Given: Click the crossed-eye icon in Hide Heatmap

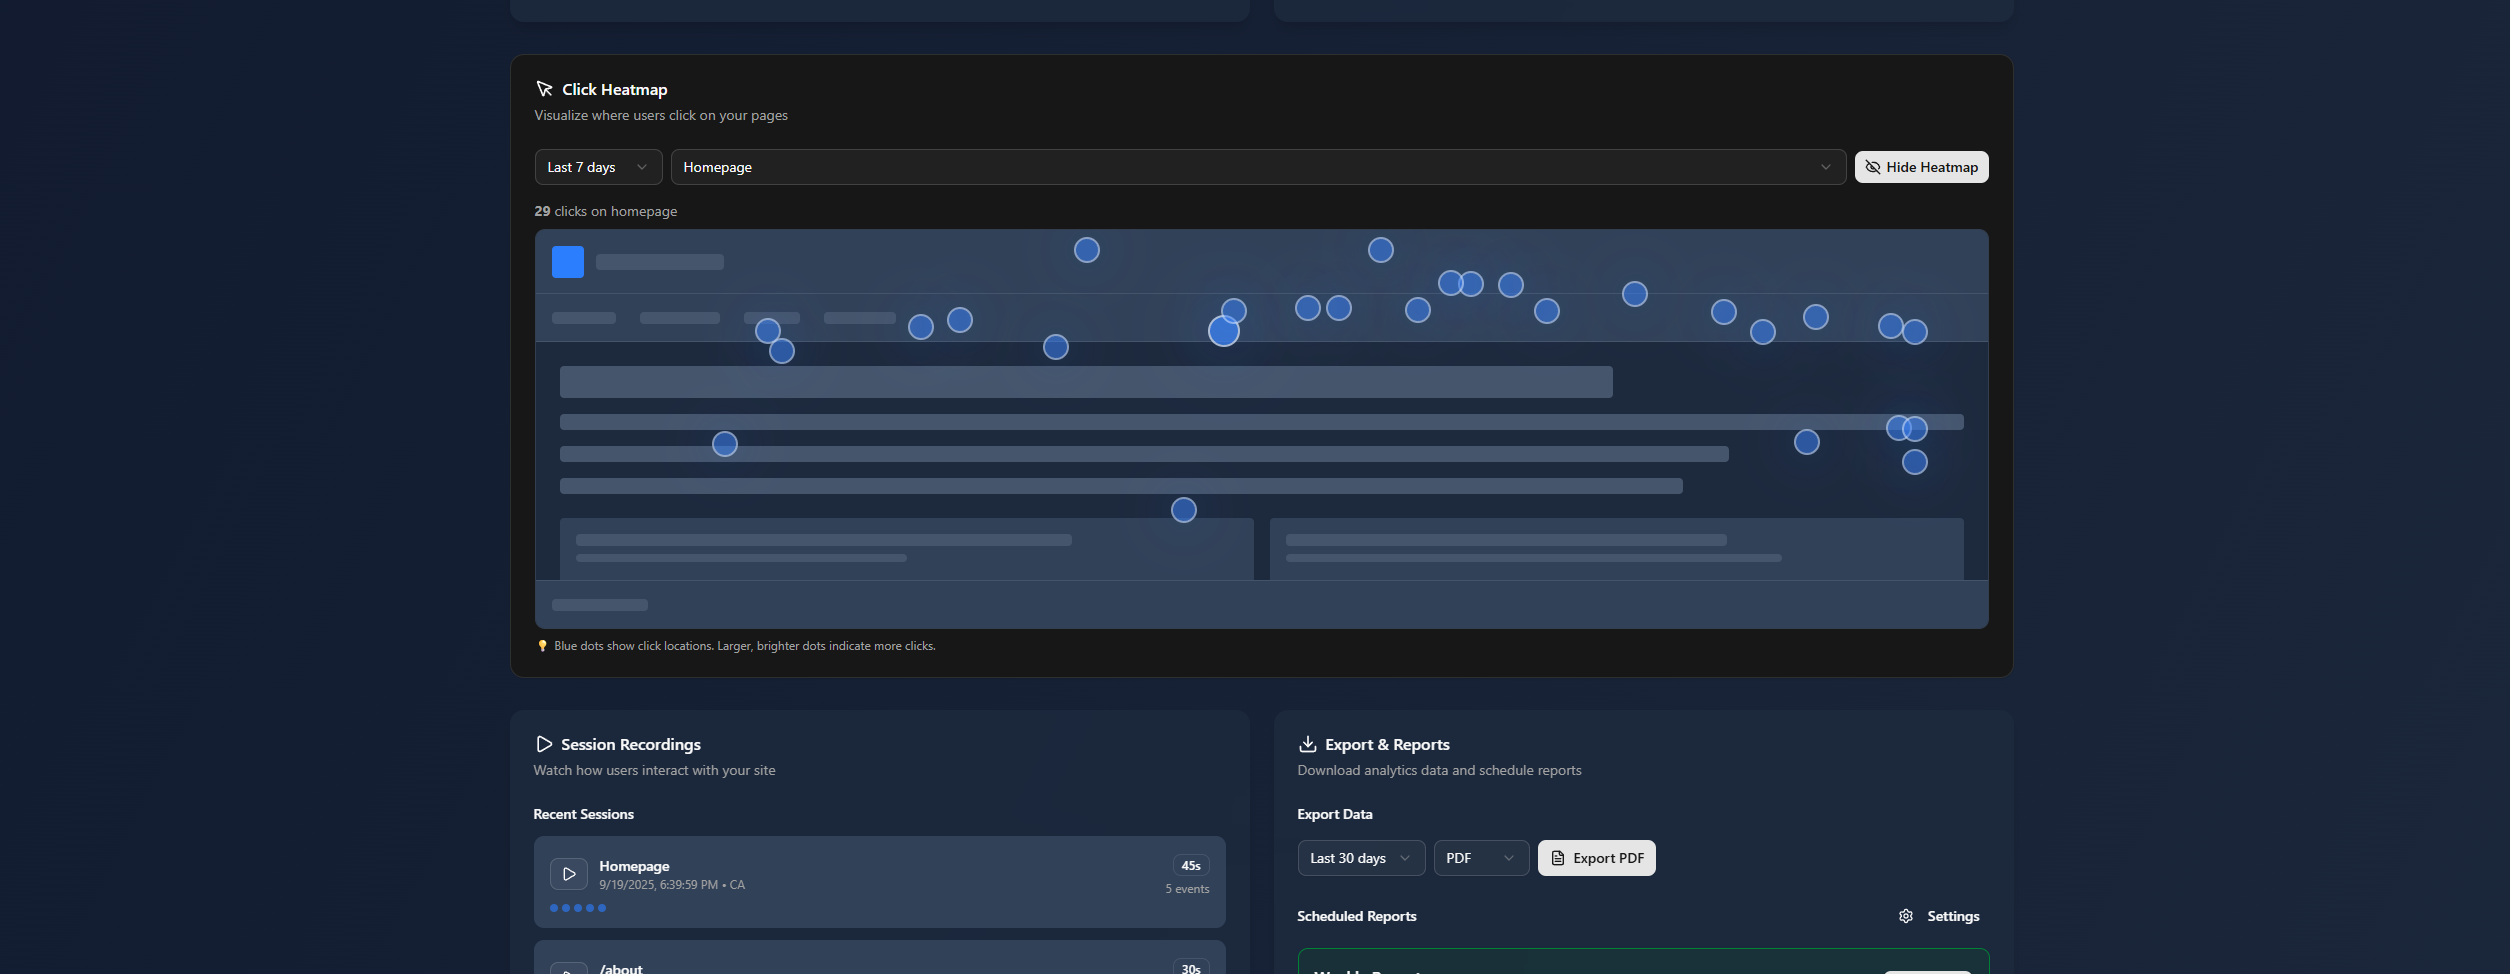Looking at the screenshot, I should click(x=1873, y=167).
